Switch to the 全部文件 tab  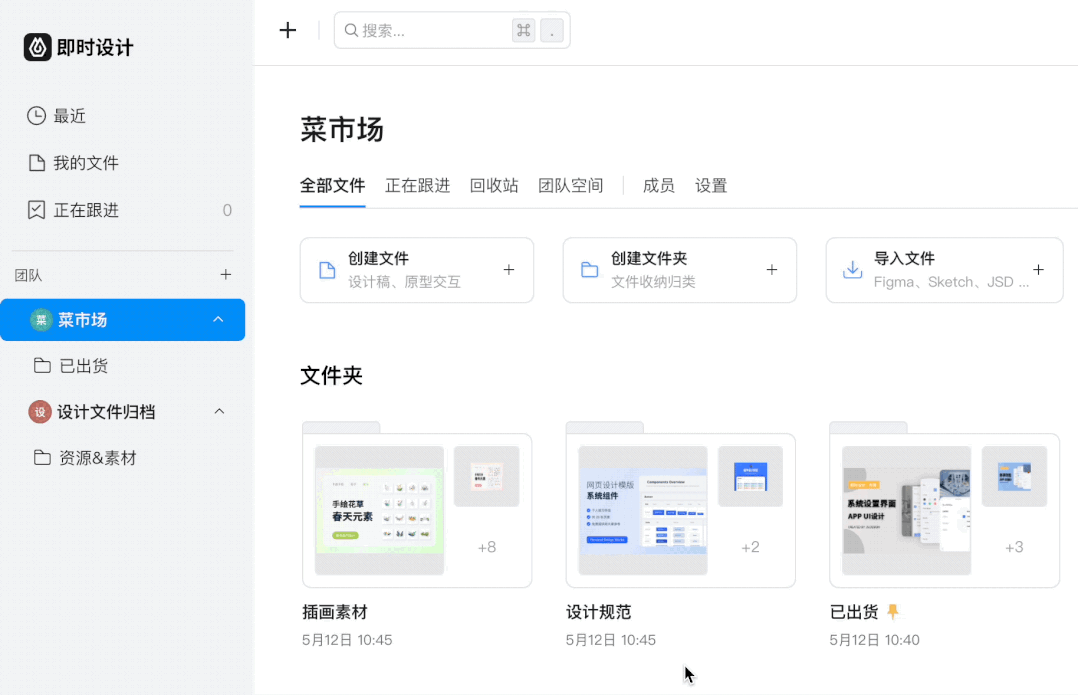(333, 186)
